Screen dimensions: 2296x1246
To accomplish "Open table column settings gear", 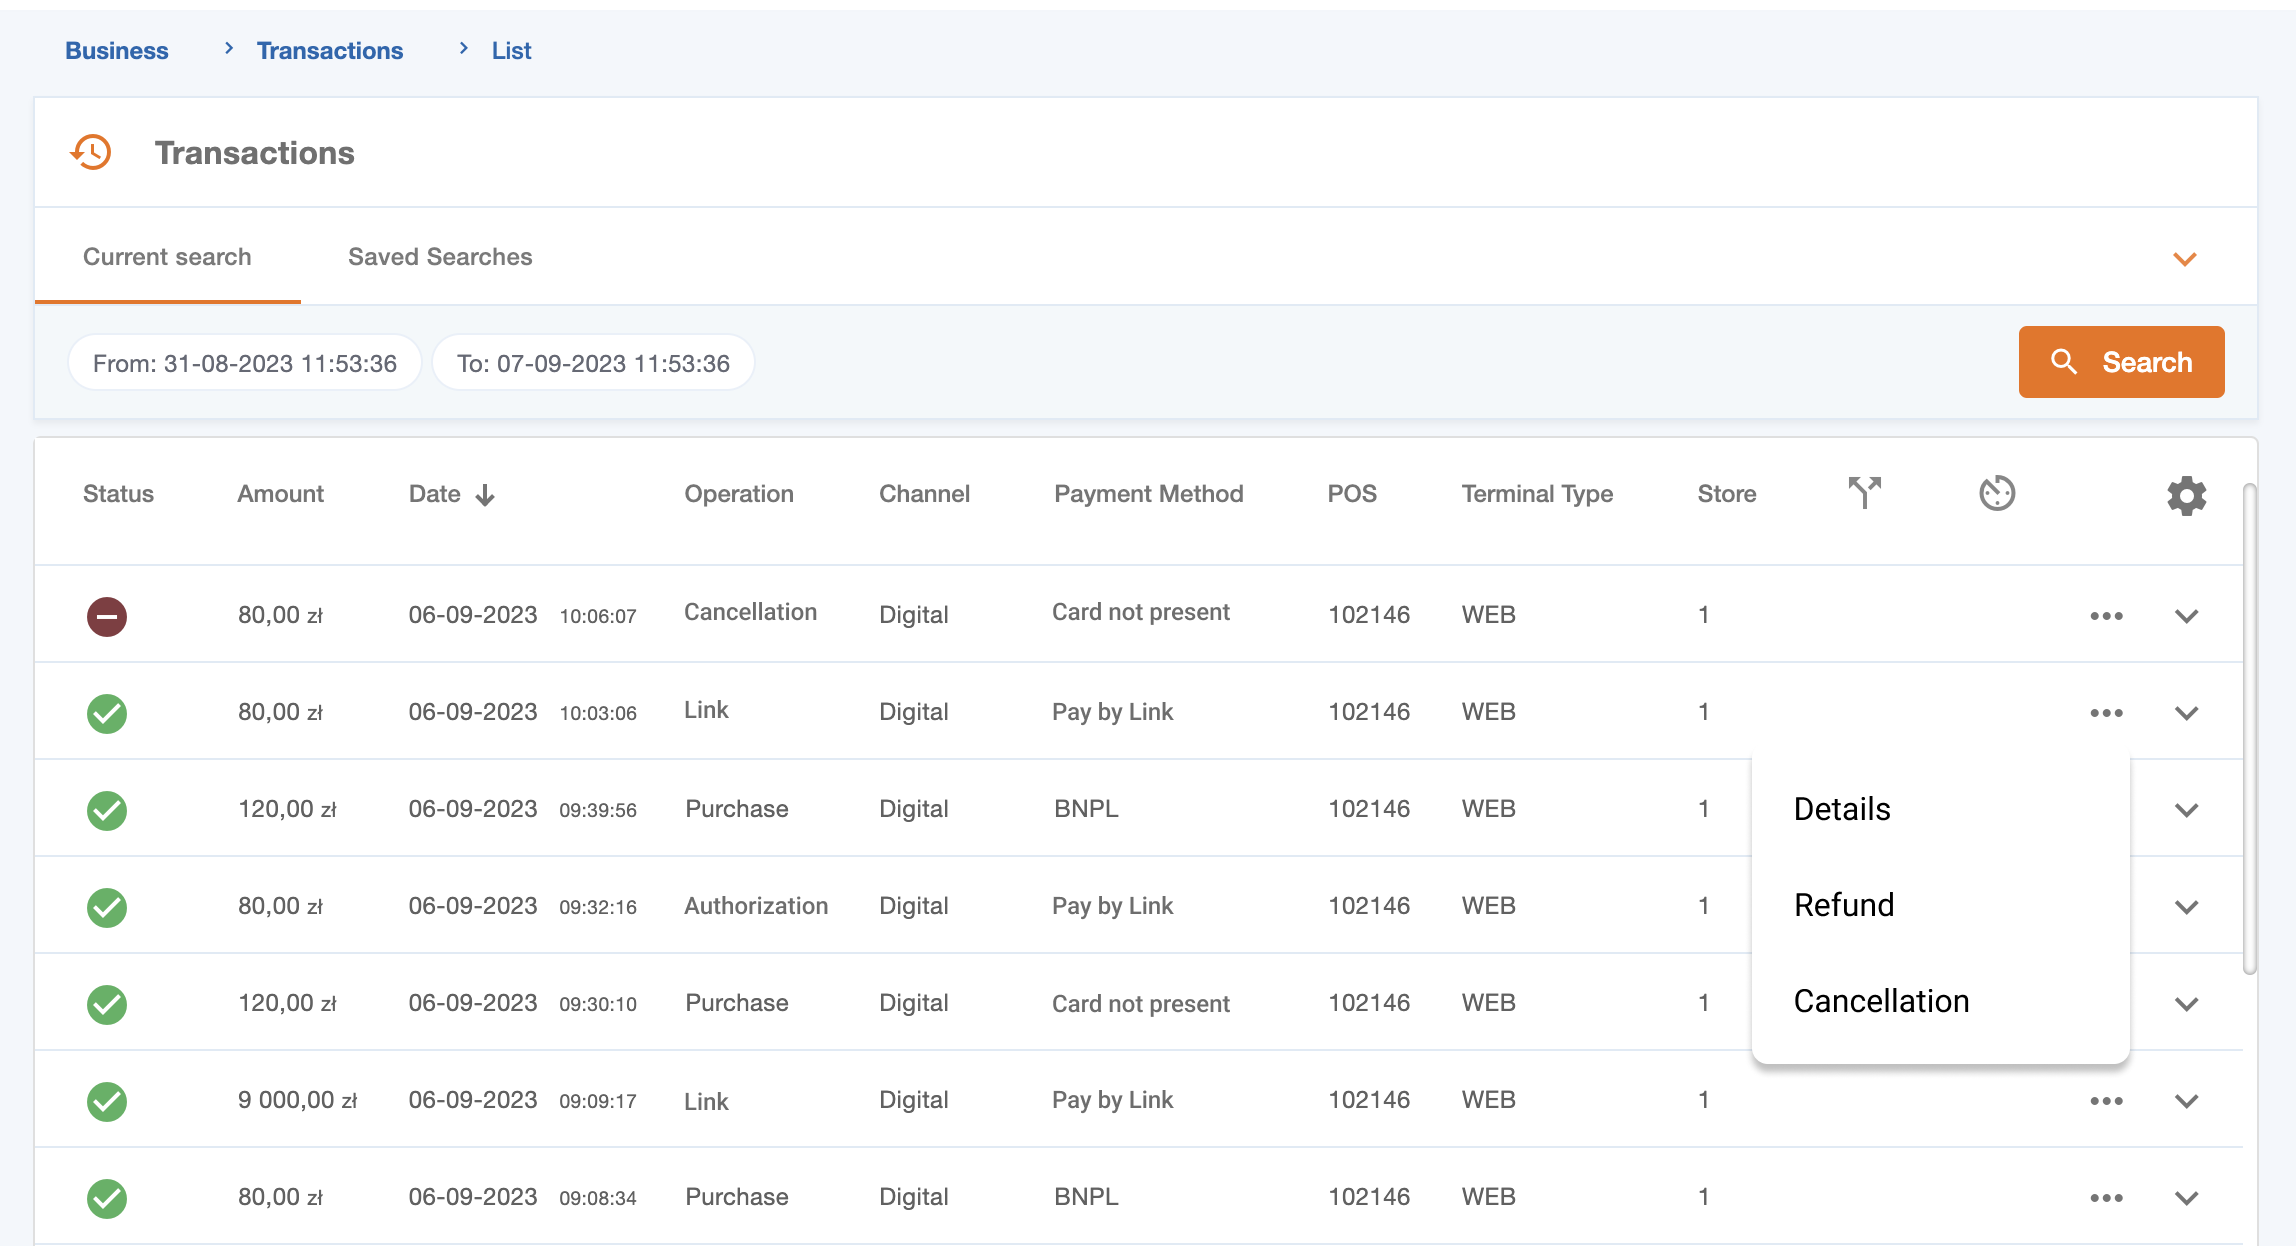I will click(x=2186, y=495).
